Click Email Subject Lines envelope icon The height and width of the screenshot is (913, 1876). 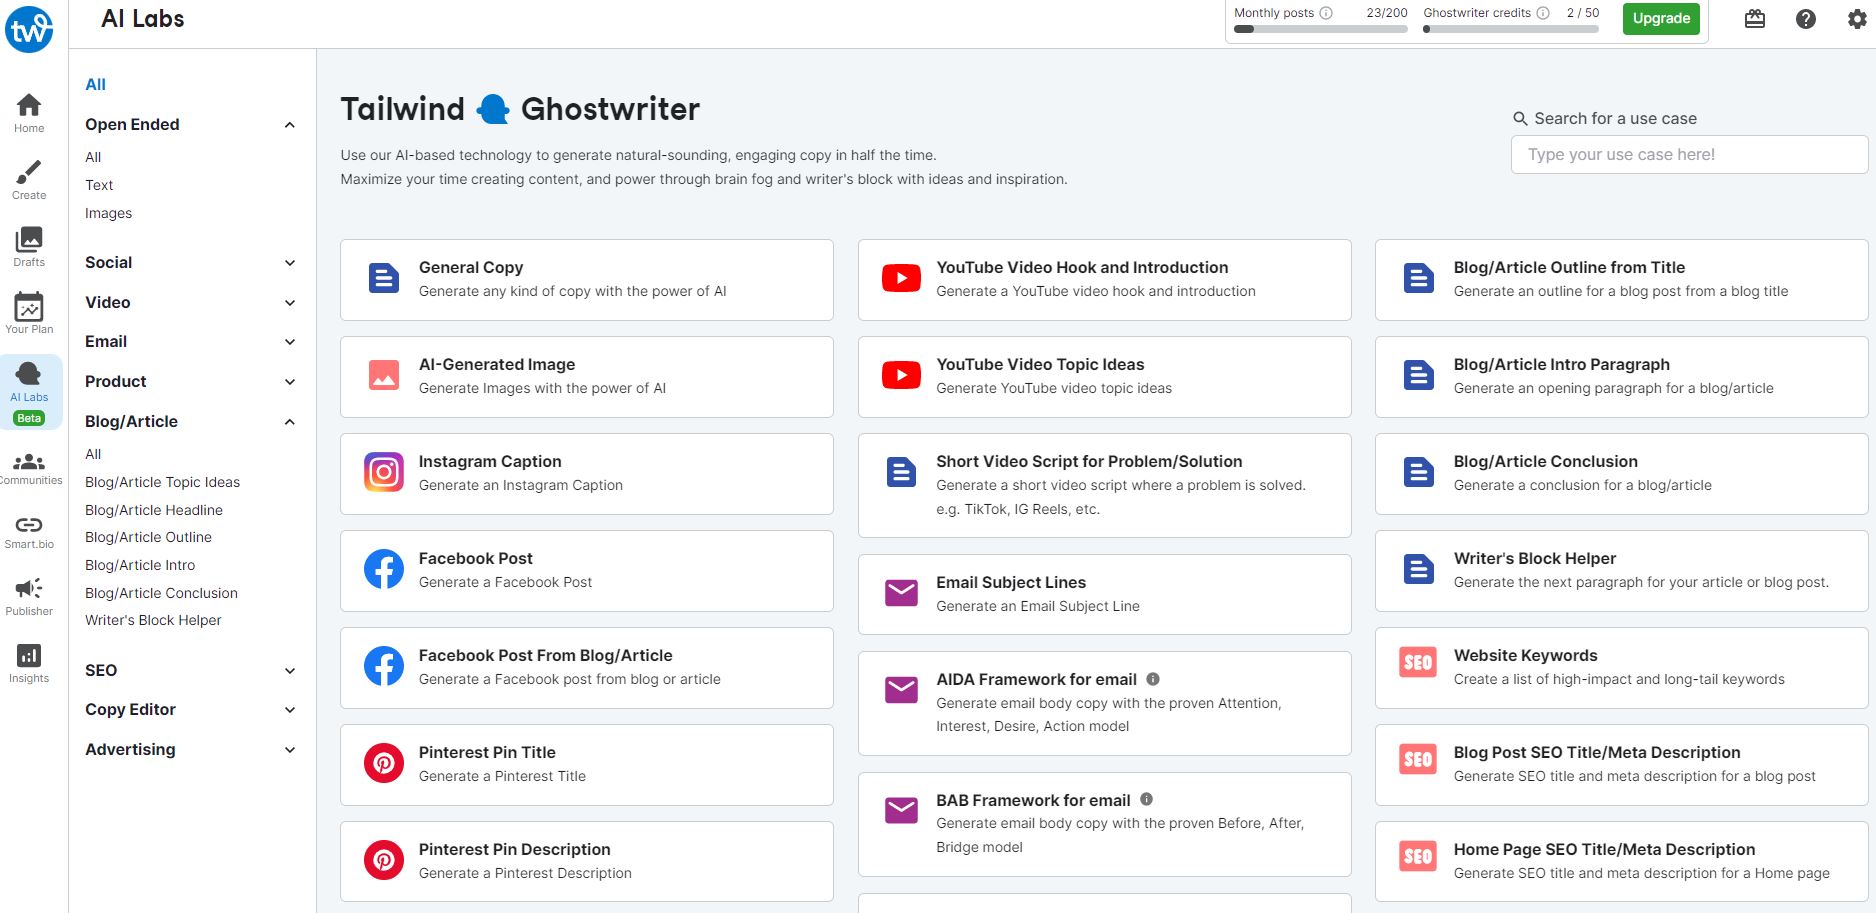pyautogui.click(x=901, y=593)
